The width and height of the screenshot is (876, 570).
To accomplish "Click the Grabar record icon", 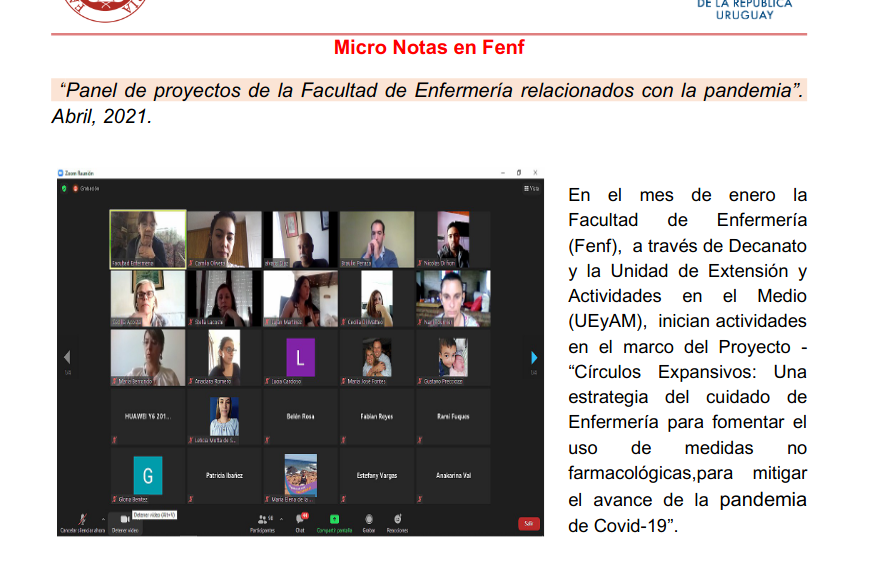I will click(x=369, y=519).
